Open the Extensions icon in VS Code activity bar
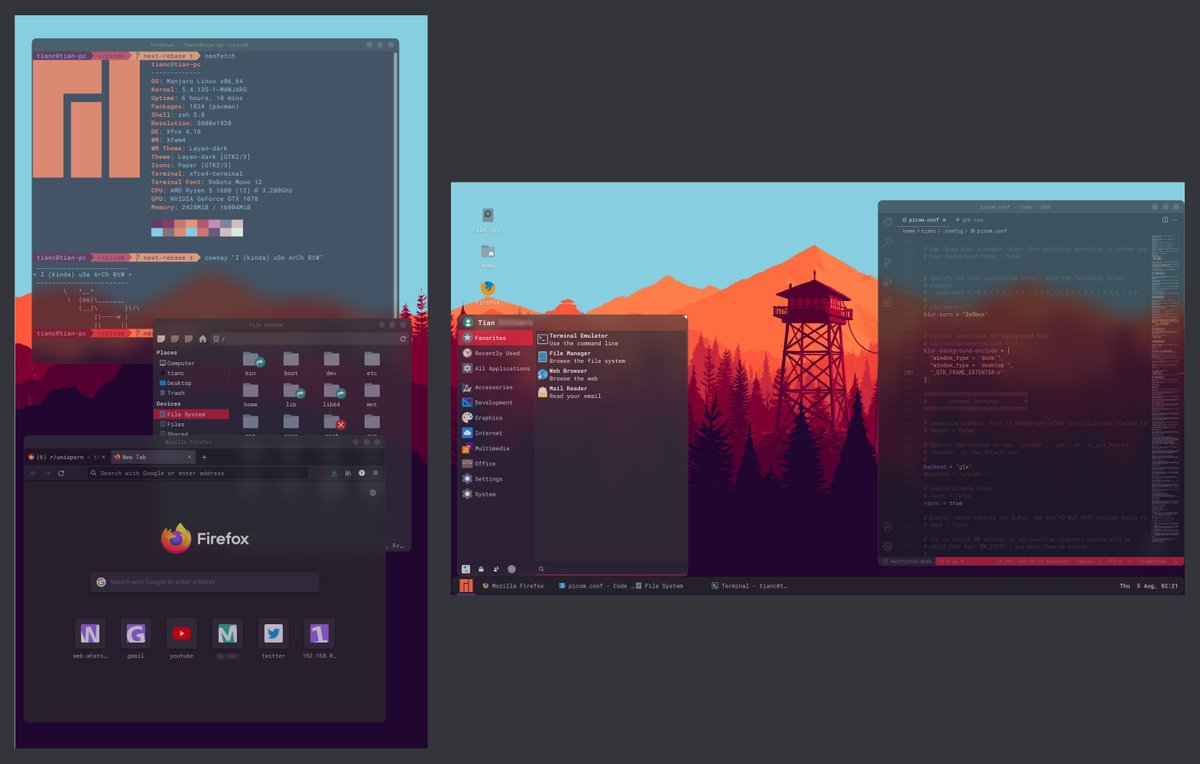1200x764 pixels. tap(887, 302)
